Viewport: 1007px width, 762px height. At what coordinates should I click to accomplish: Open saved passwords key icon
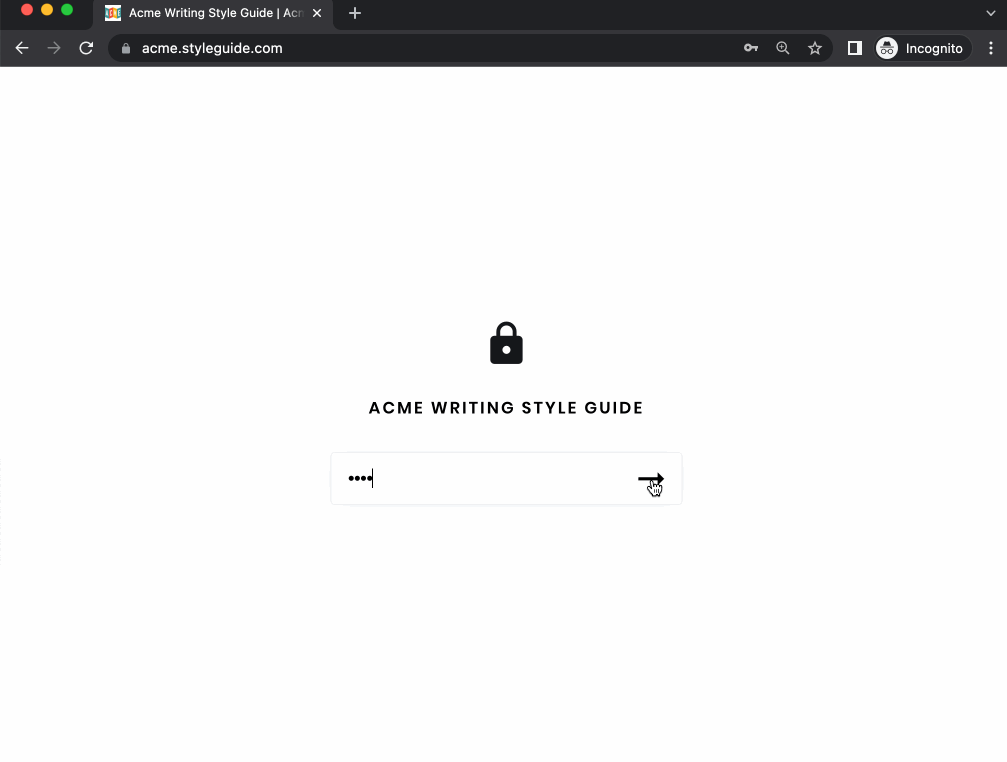point(751,48)
